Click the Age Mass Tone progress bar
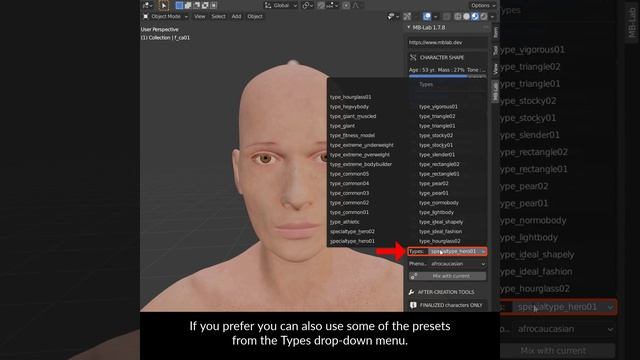Viewport: 640px width, 360px height. tap(447, 76)
